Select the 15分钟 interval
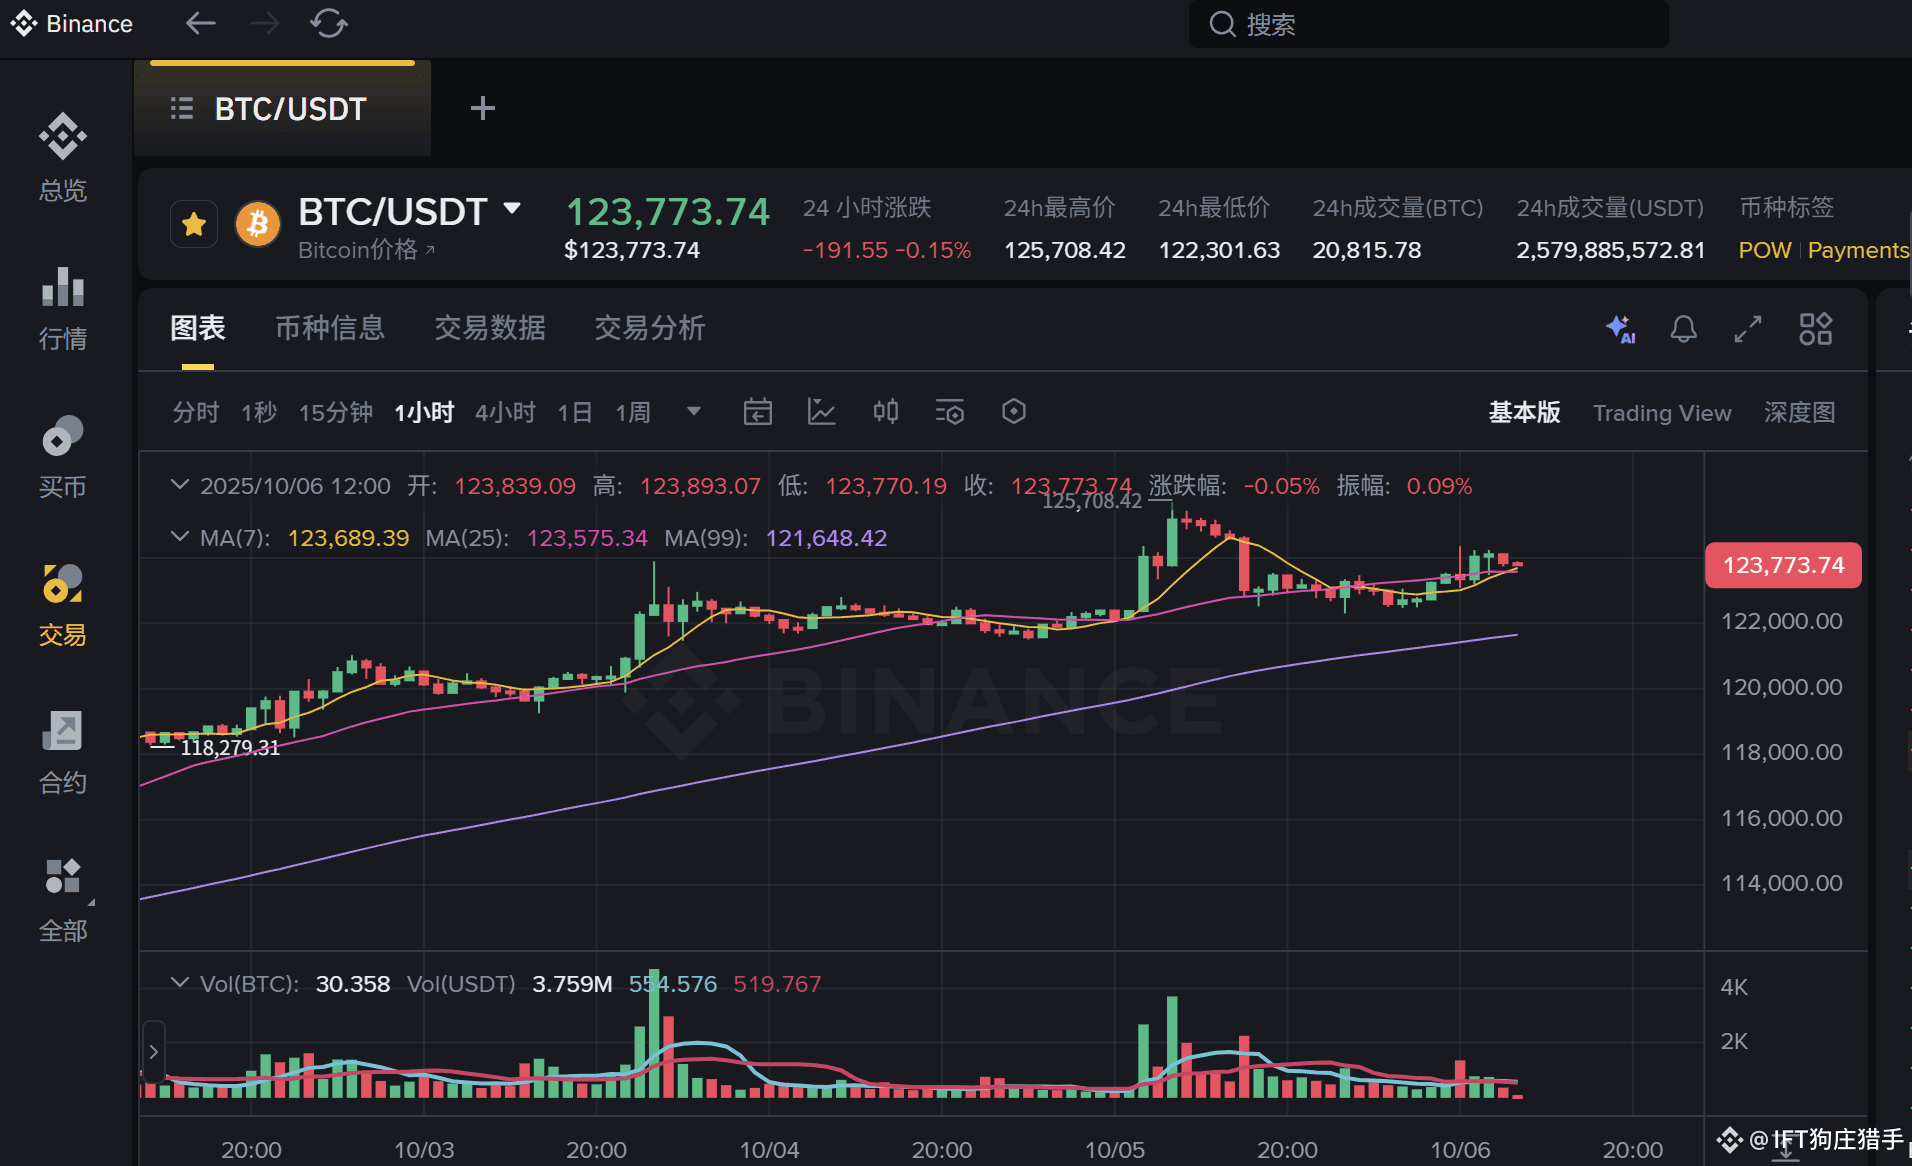The width and height of the screenshot is (1912, 1166). click(336, 412)
